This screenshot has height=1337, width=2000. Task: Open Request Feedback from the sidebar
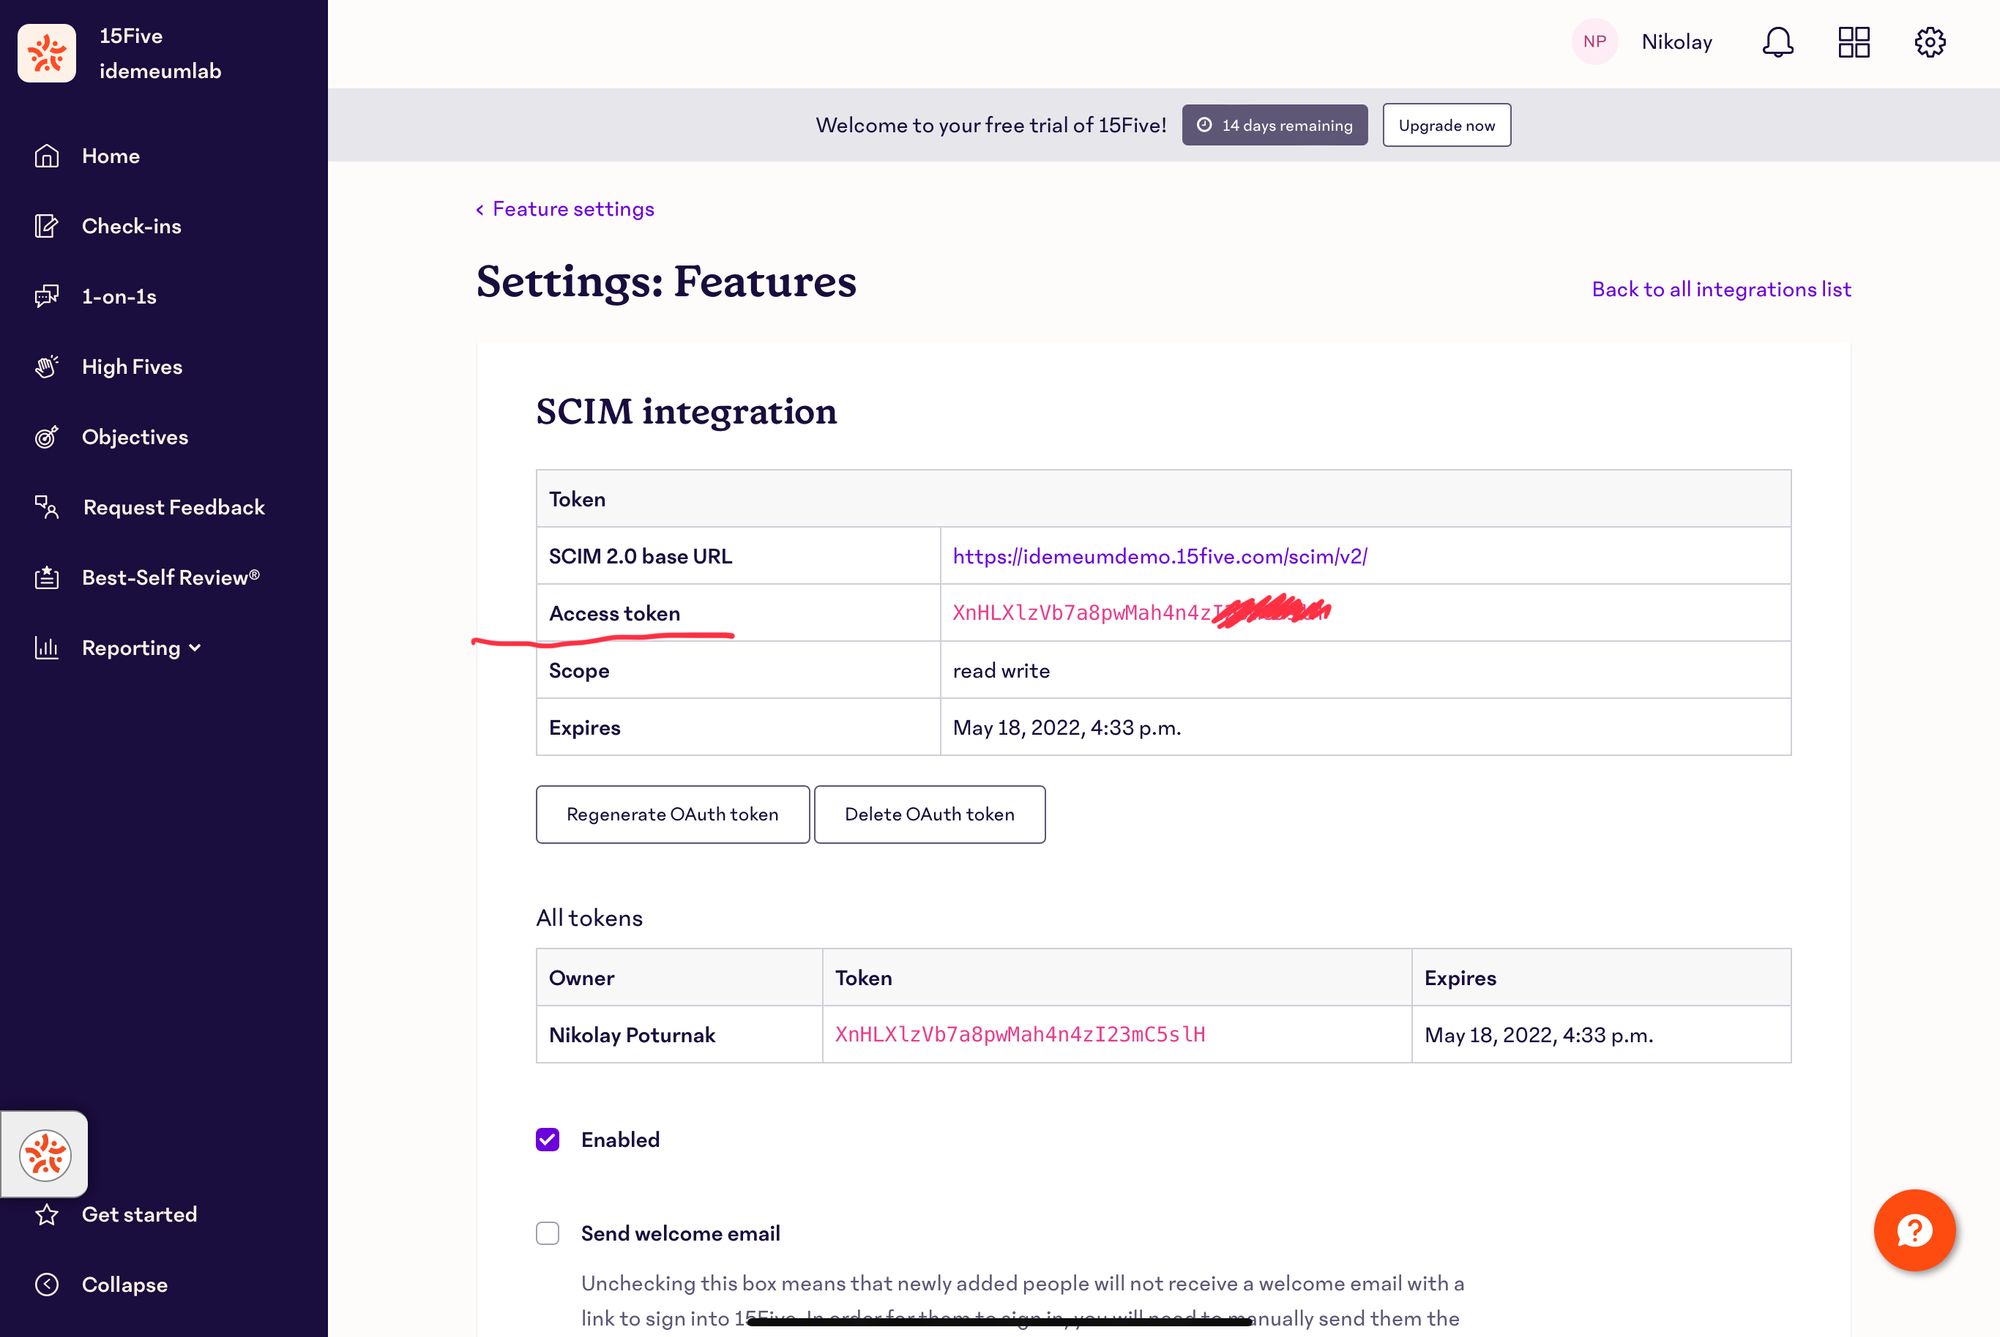point(174,507)
